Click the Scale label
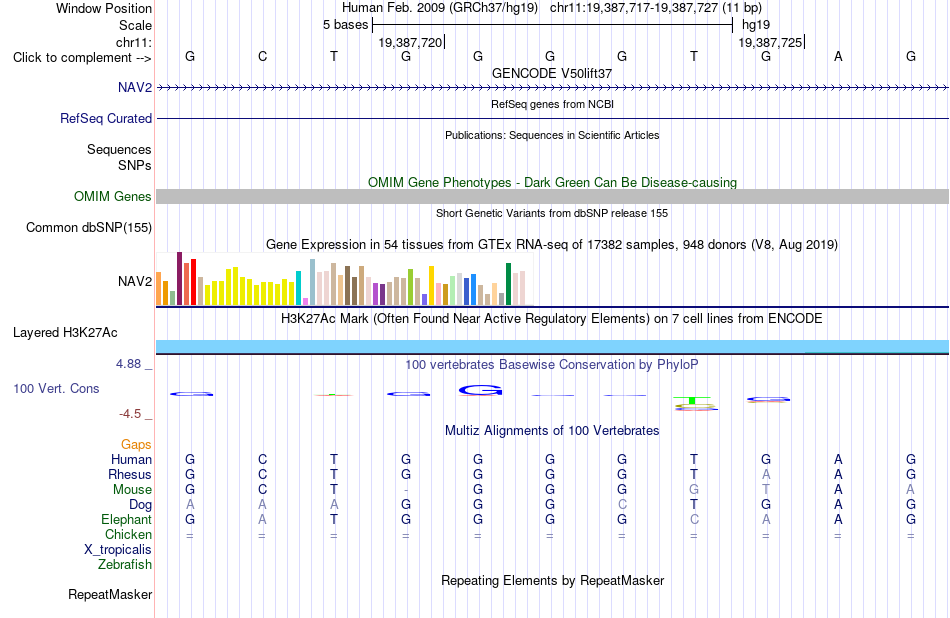950x618 pixels. tap(136, 25)
